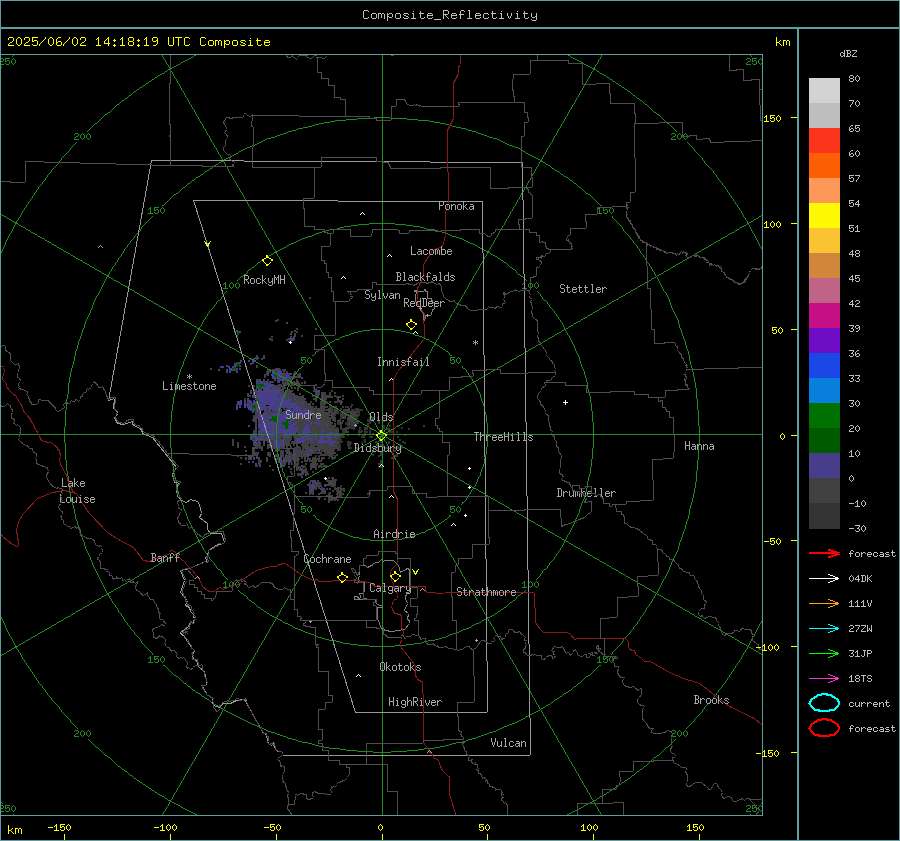Screen dimensions: 900x841
Task: Click the Cochrane town label
Action: pyautogui.click(x=327, y=559)
